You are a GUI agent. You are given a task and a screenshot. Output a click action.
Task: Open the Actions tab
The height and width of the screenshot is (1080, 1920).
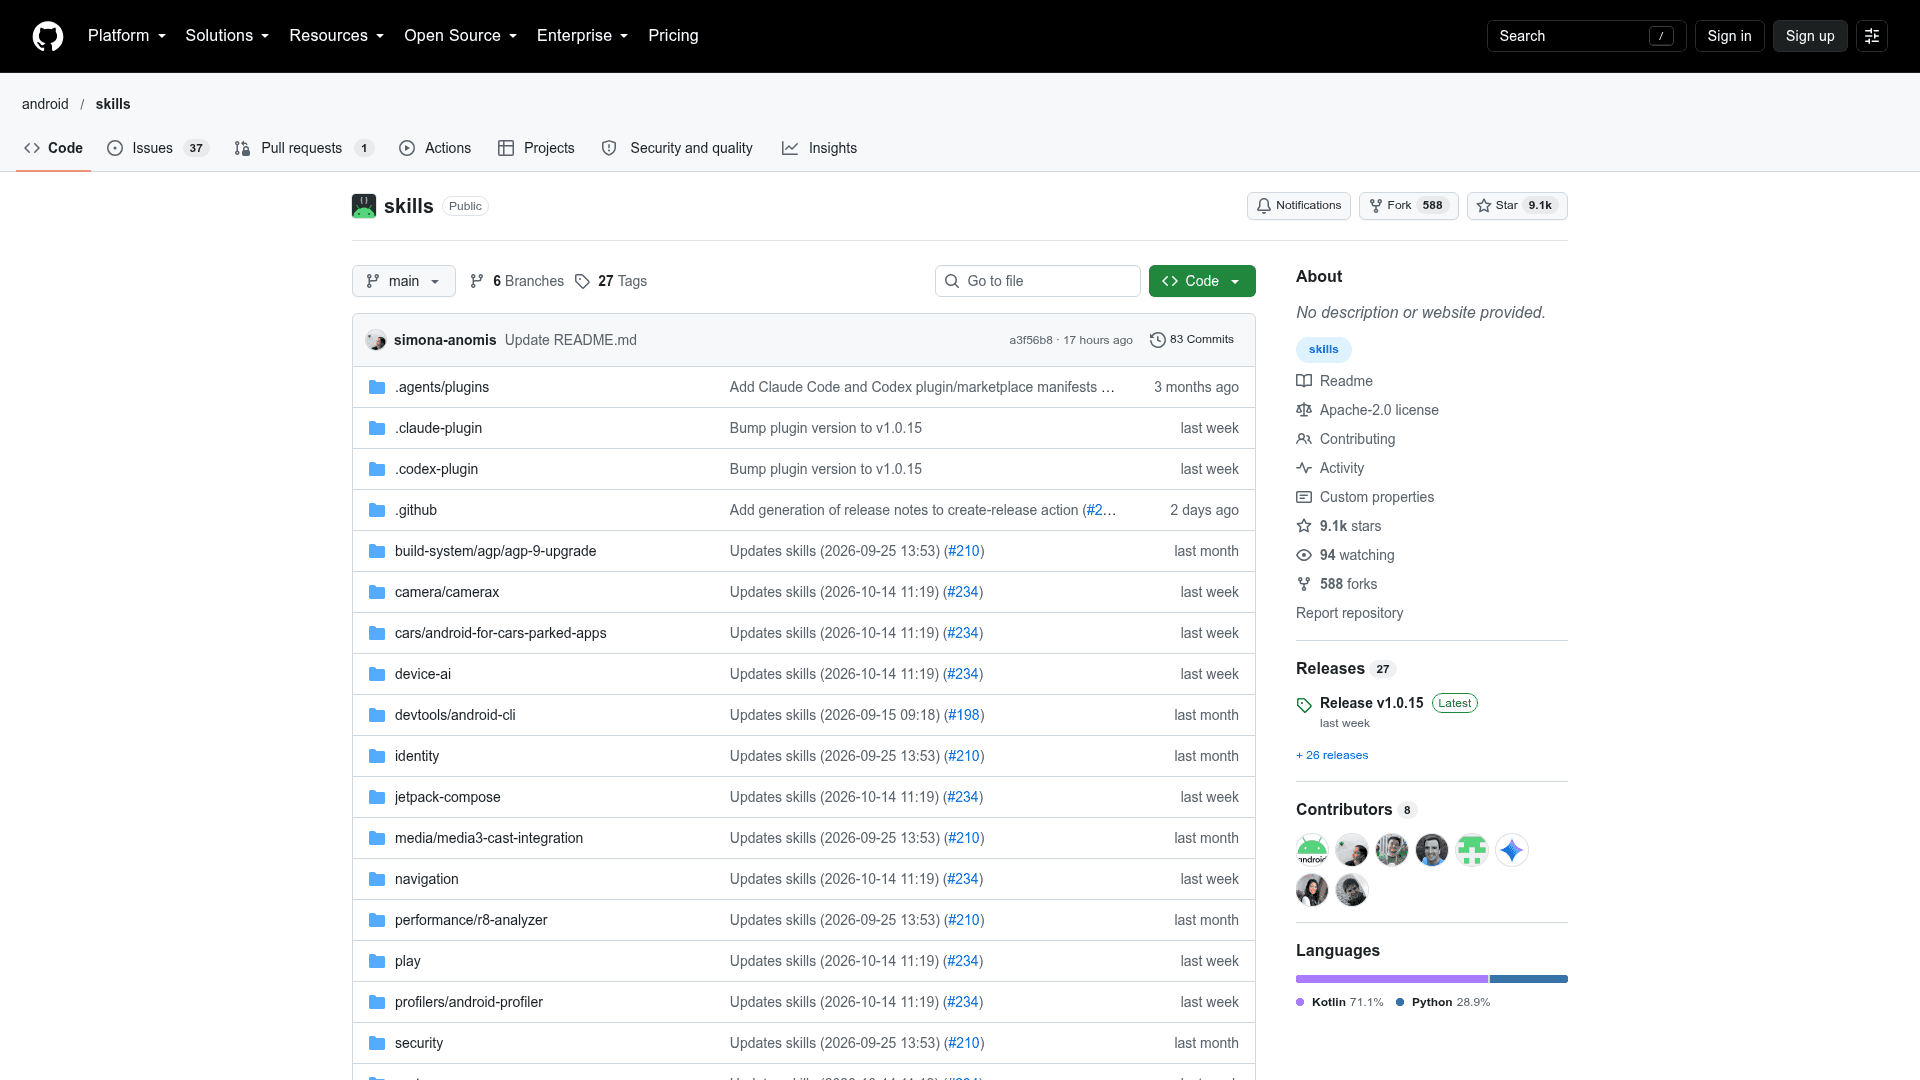(x=435, y=148)
